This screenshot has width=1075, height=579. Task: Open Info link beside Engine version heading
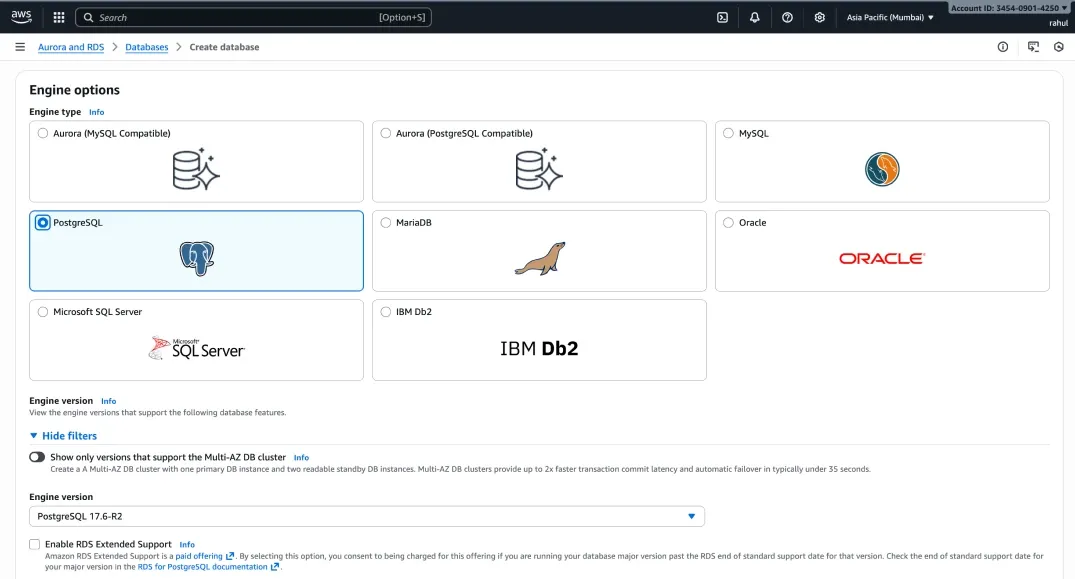(108, 401)
